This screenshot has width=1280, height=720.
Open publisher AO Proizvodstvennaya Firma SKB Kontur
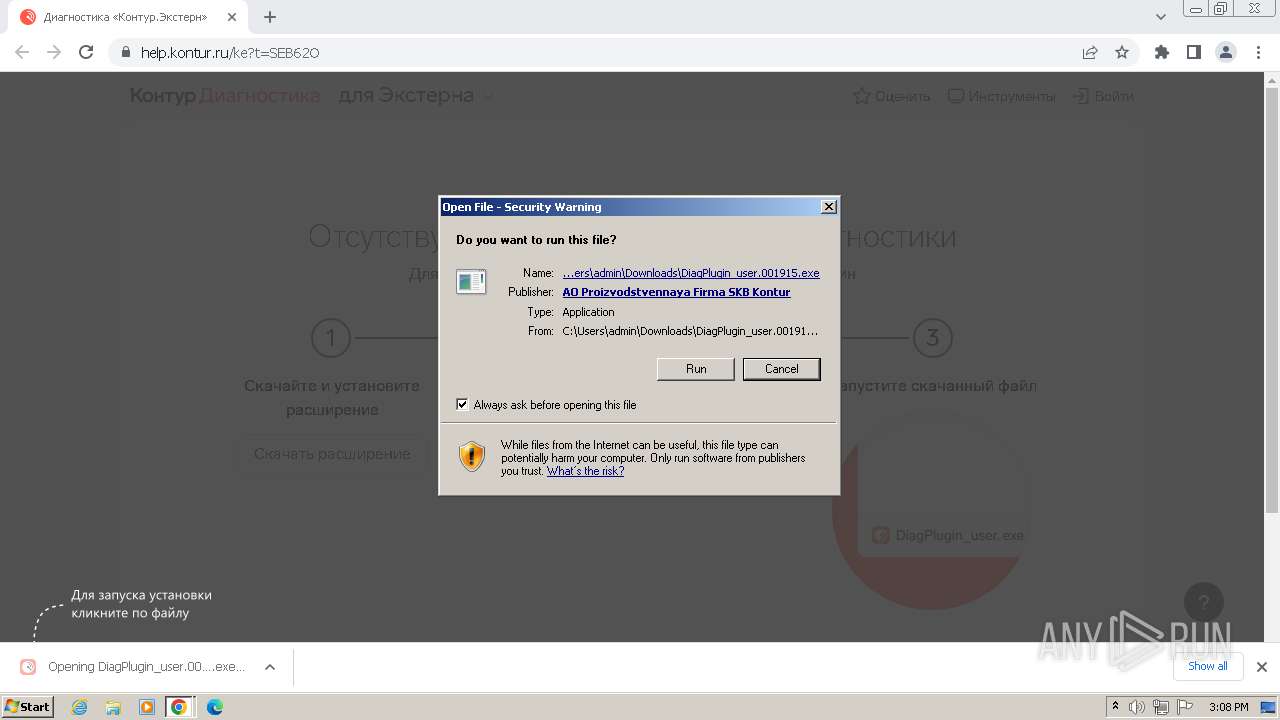pyautogui.click(x=676, y=292)
